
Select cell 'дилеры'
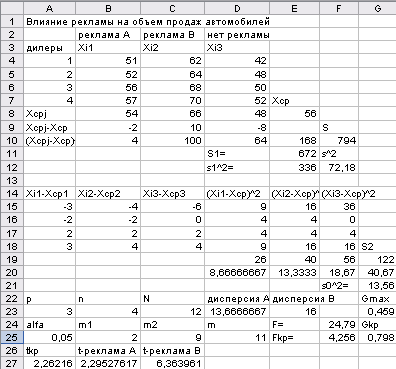tap(50, 48)
